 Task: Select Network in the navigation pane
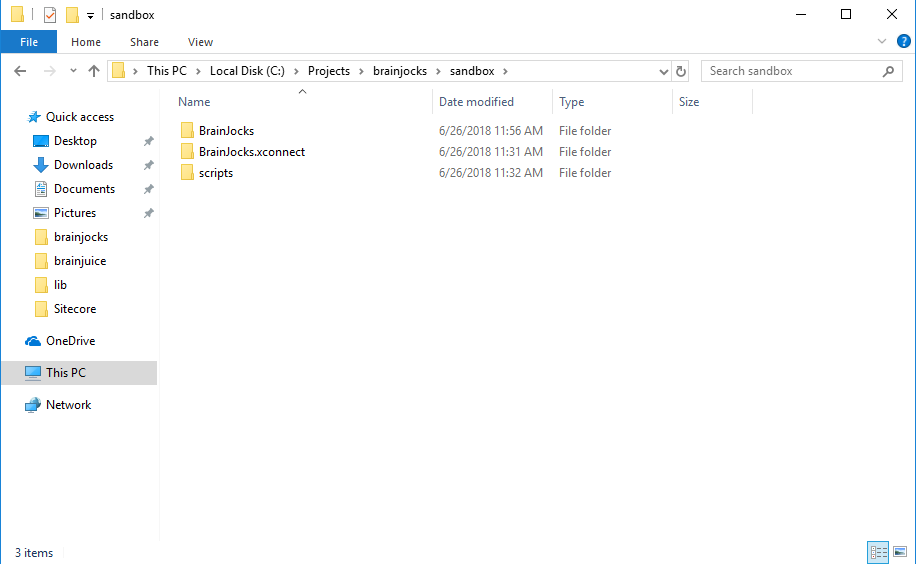[x=68, y=404]
